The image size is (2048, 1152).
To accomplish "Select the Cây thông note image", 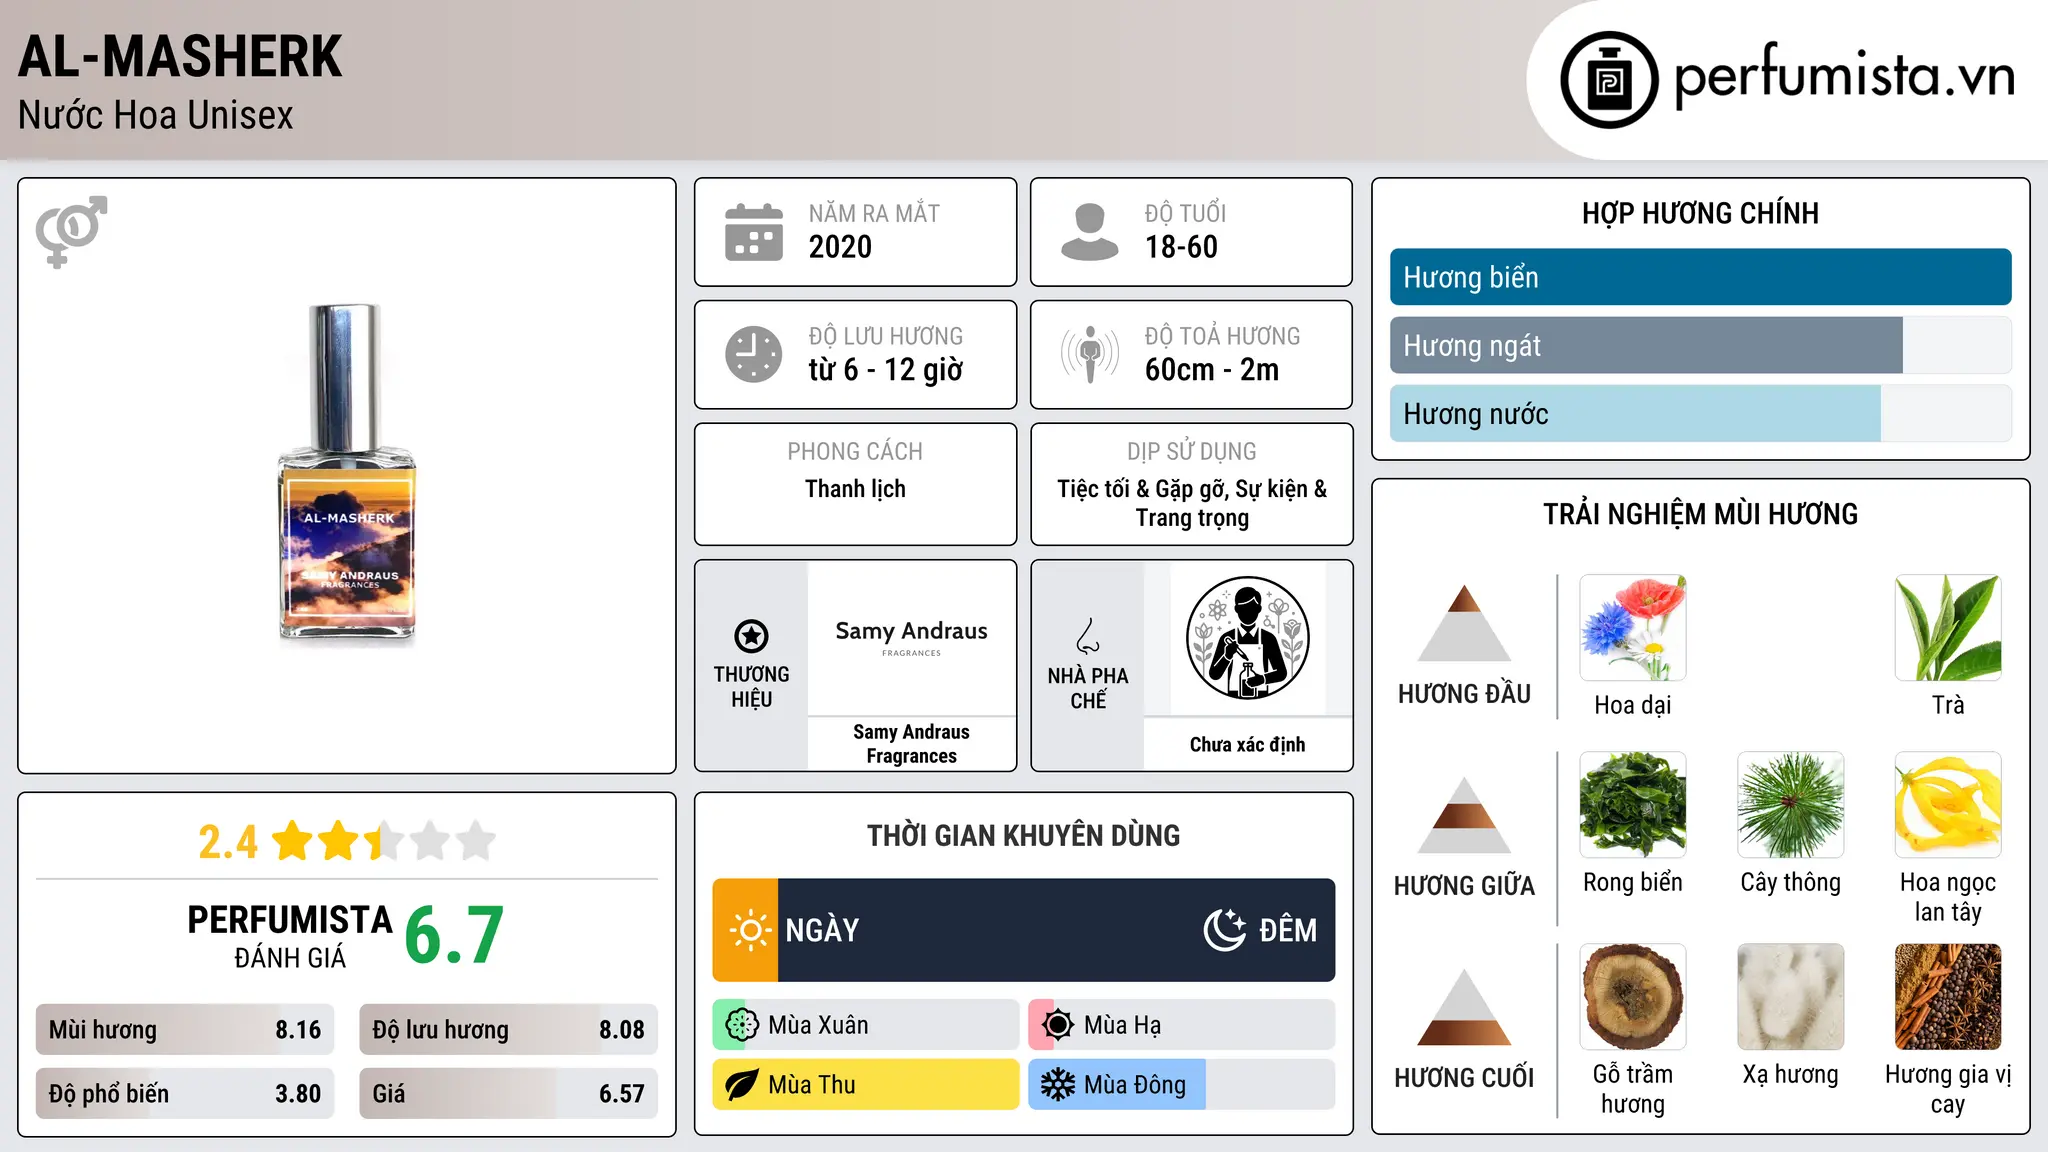I will point(1791,805).
